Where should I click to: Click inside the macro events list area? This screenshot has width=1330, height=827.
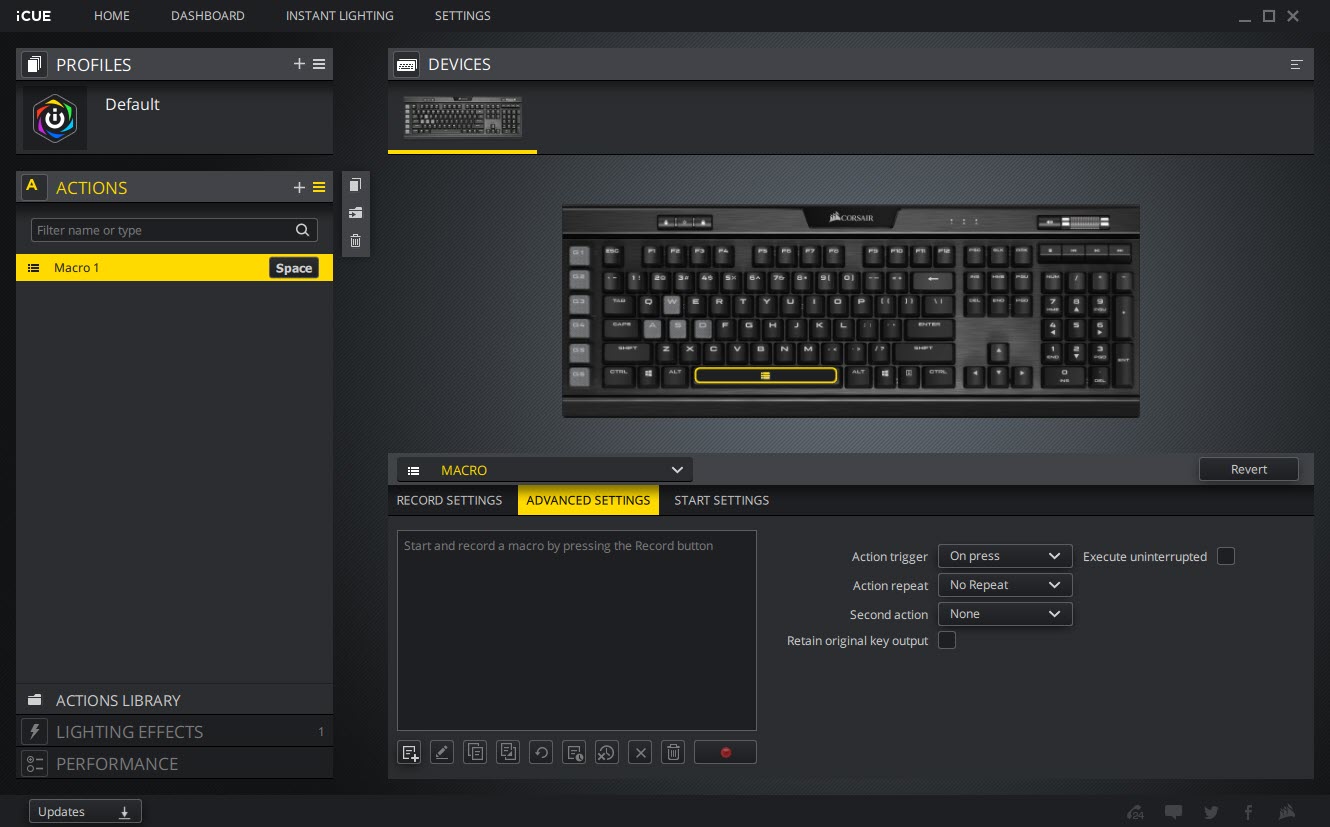point(577,630)
